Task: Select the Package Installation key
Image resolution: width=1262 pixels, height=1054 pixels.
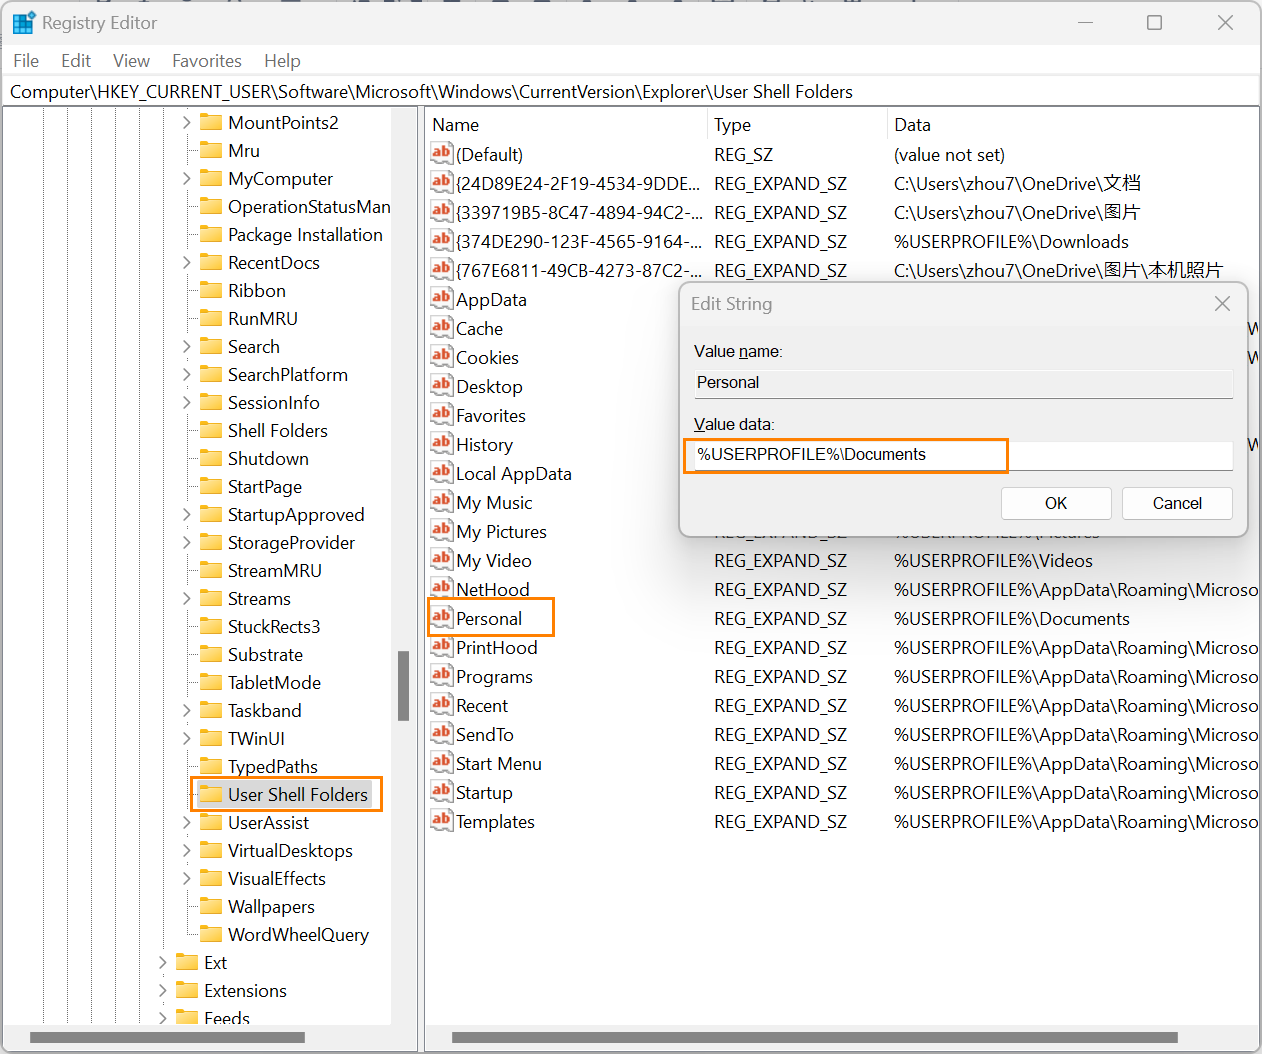Action: (x=305, y=234)
